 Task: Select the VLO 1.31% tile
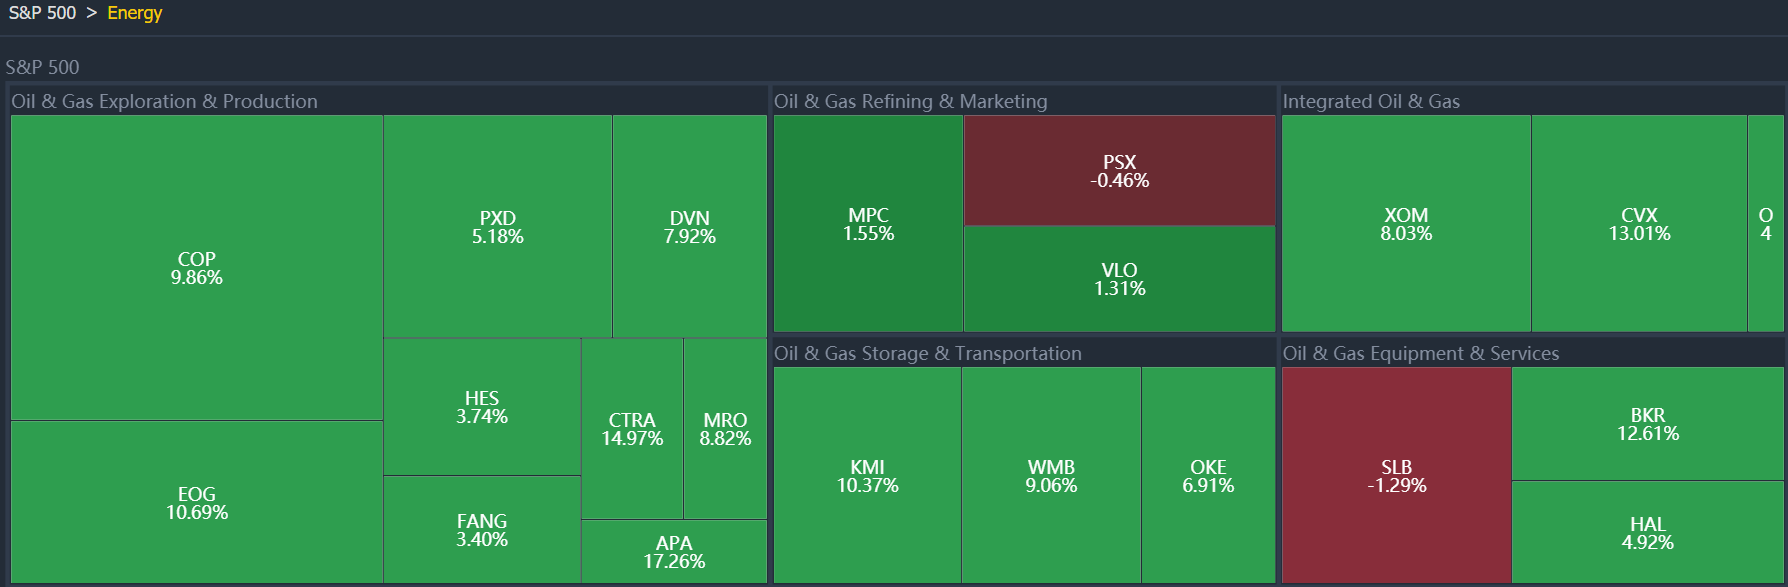(1119, 278)
